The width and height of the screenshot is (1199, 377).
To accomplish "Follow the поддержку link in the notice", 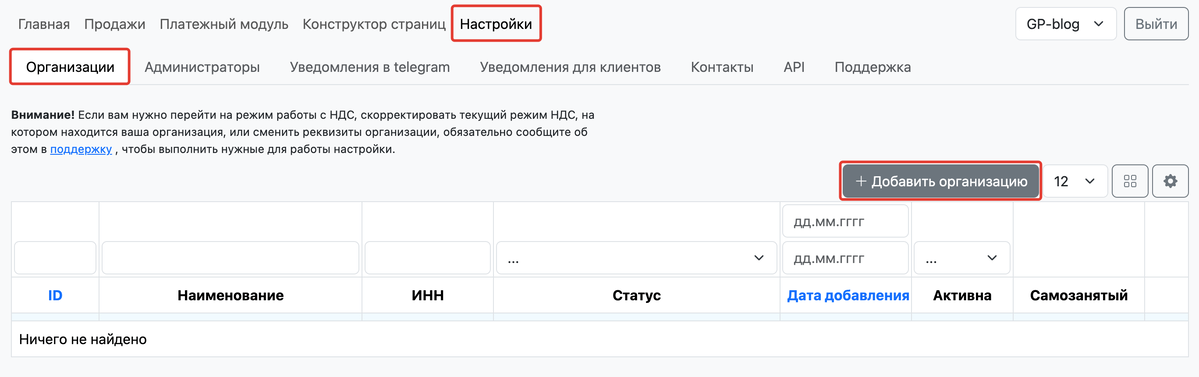I will click(81, 149).
